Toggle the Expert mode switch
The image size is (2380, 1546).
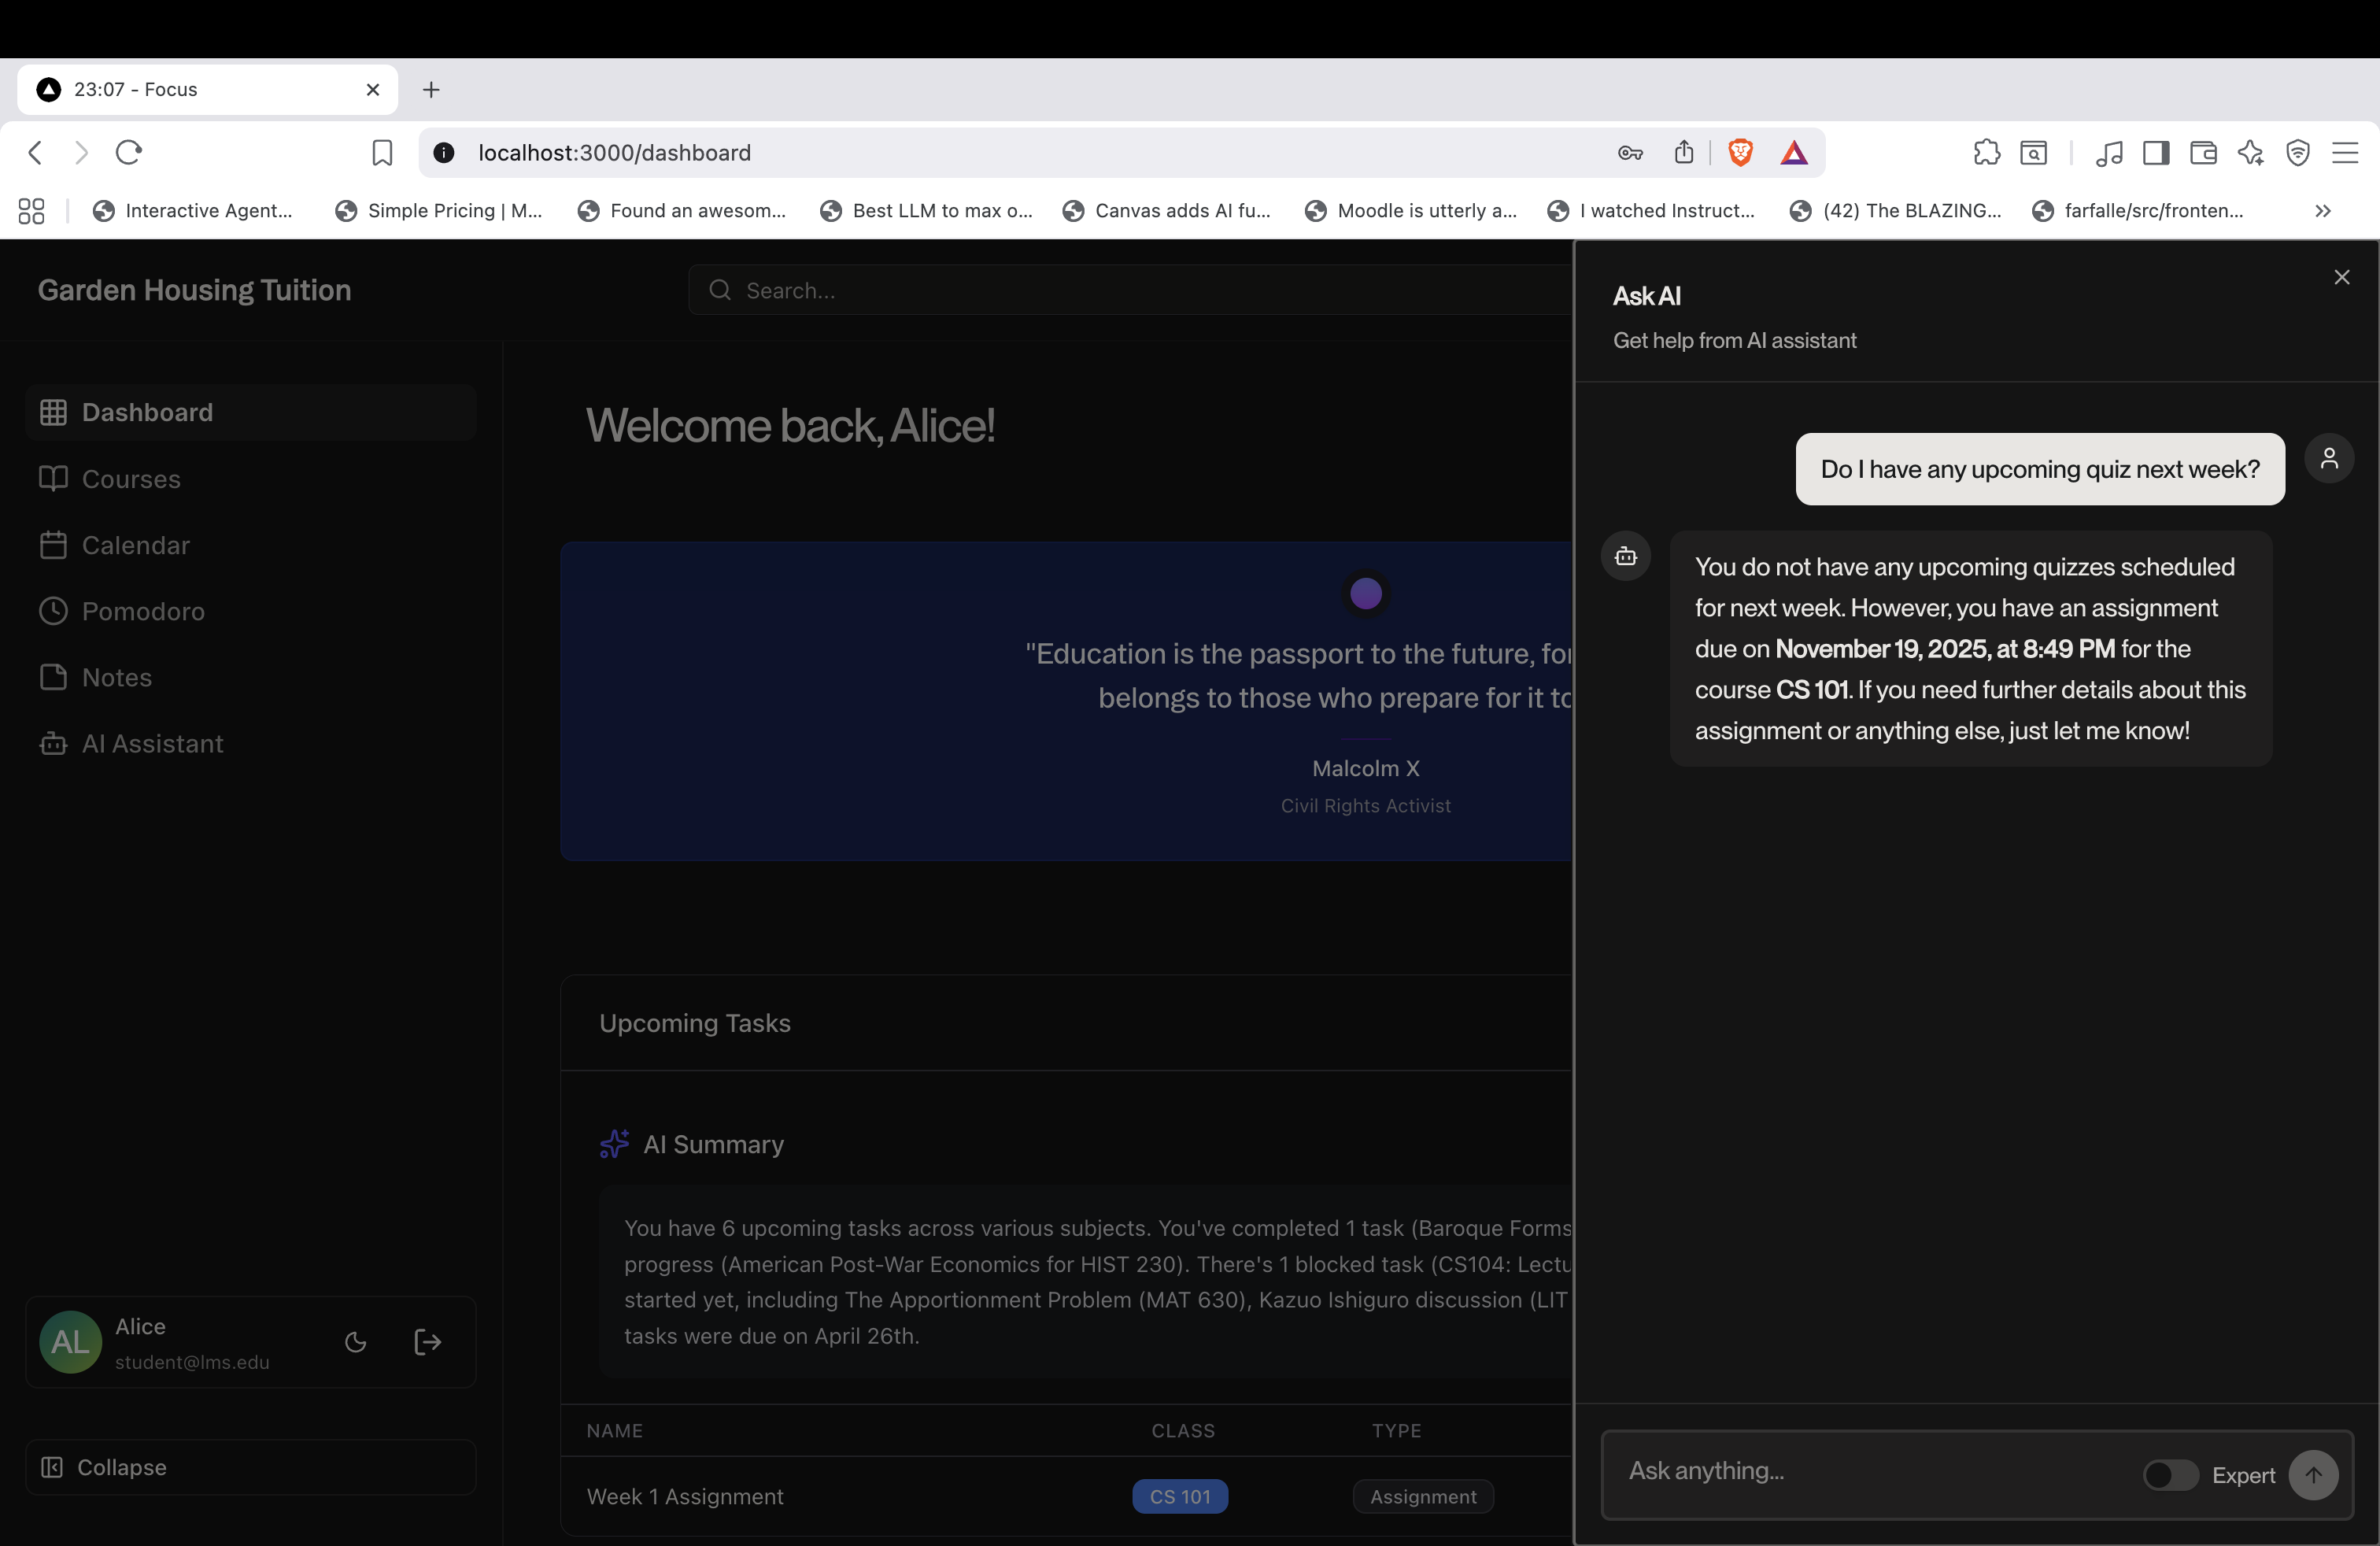coord(2170,1475)
